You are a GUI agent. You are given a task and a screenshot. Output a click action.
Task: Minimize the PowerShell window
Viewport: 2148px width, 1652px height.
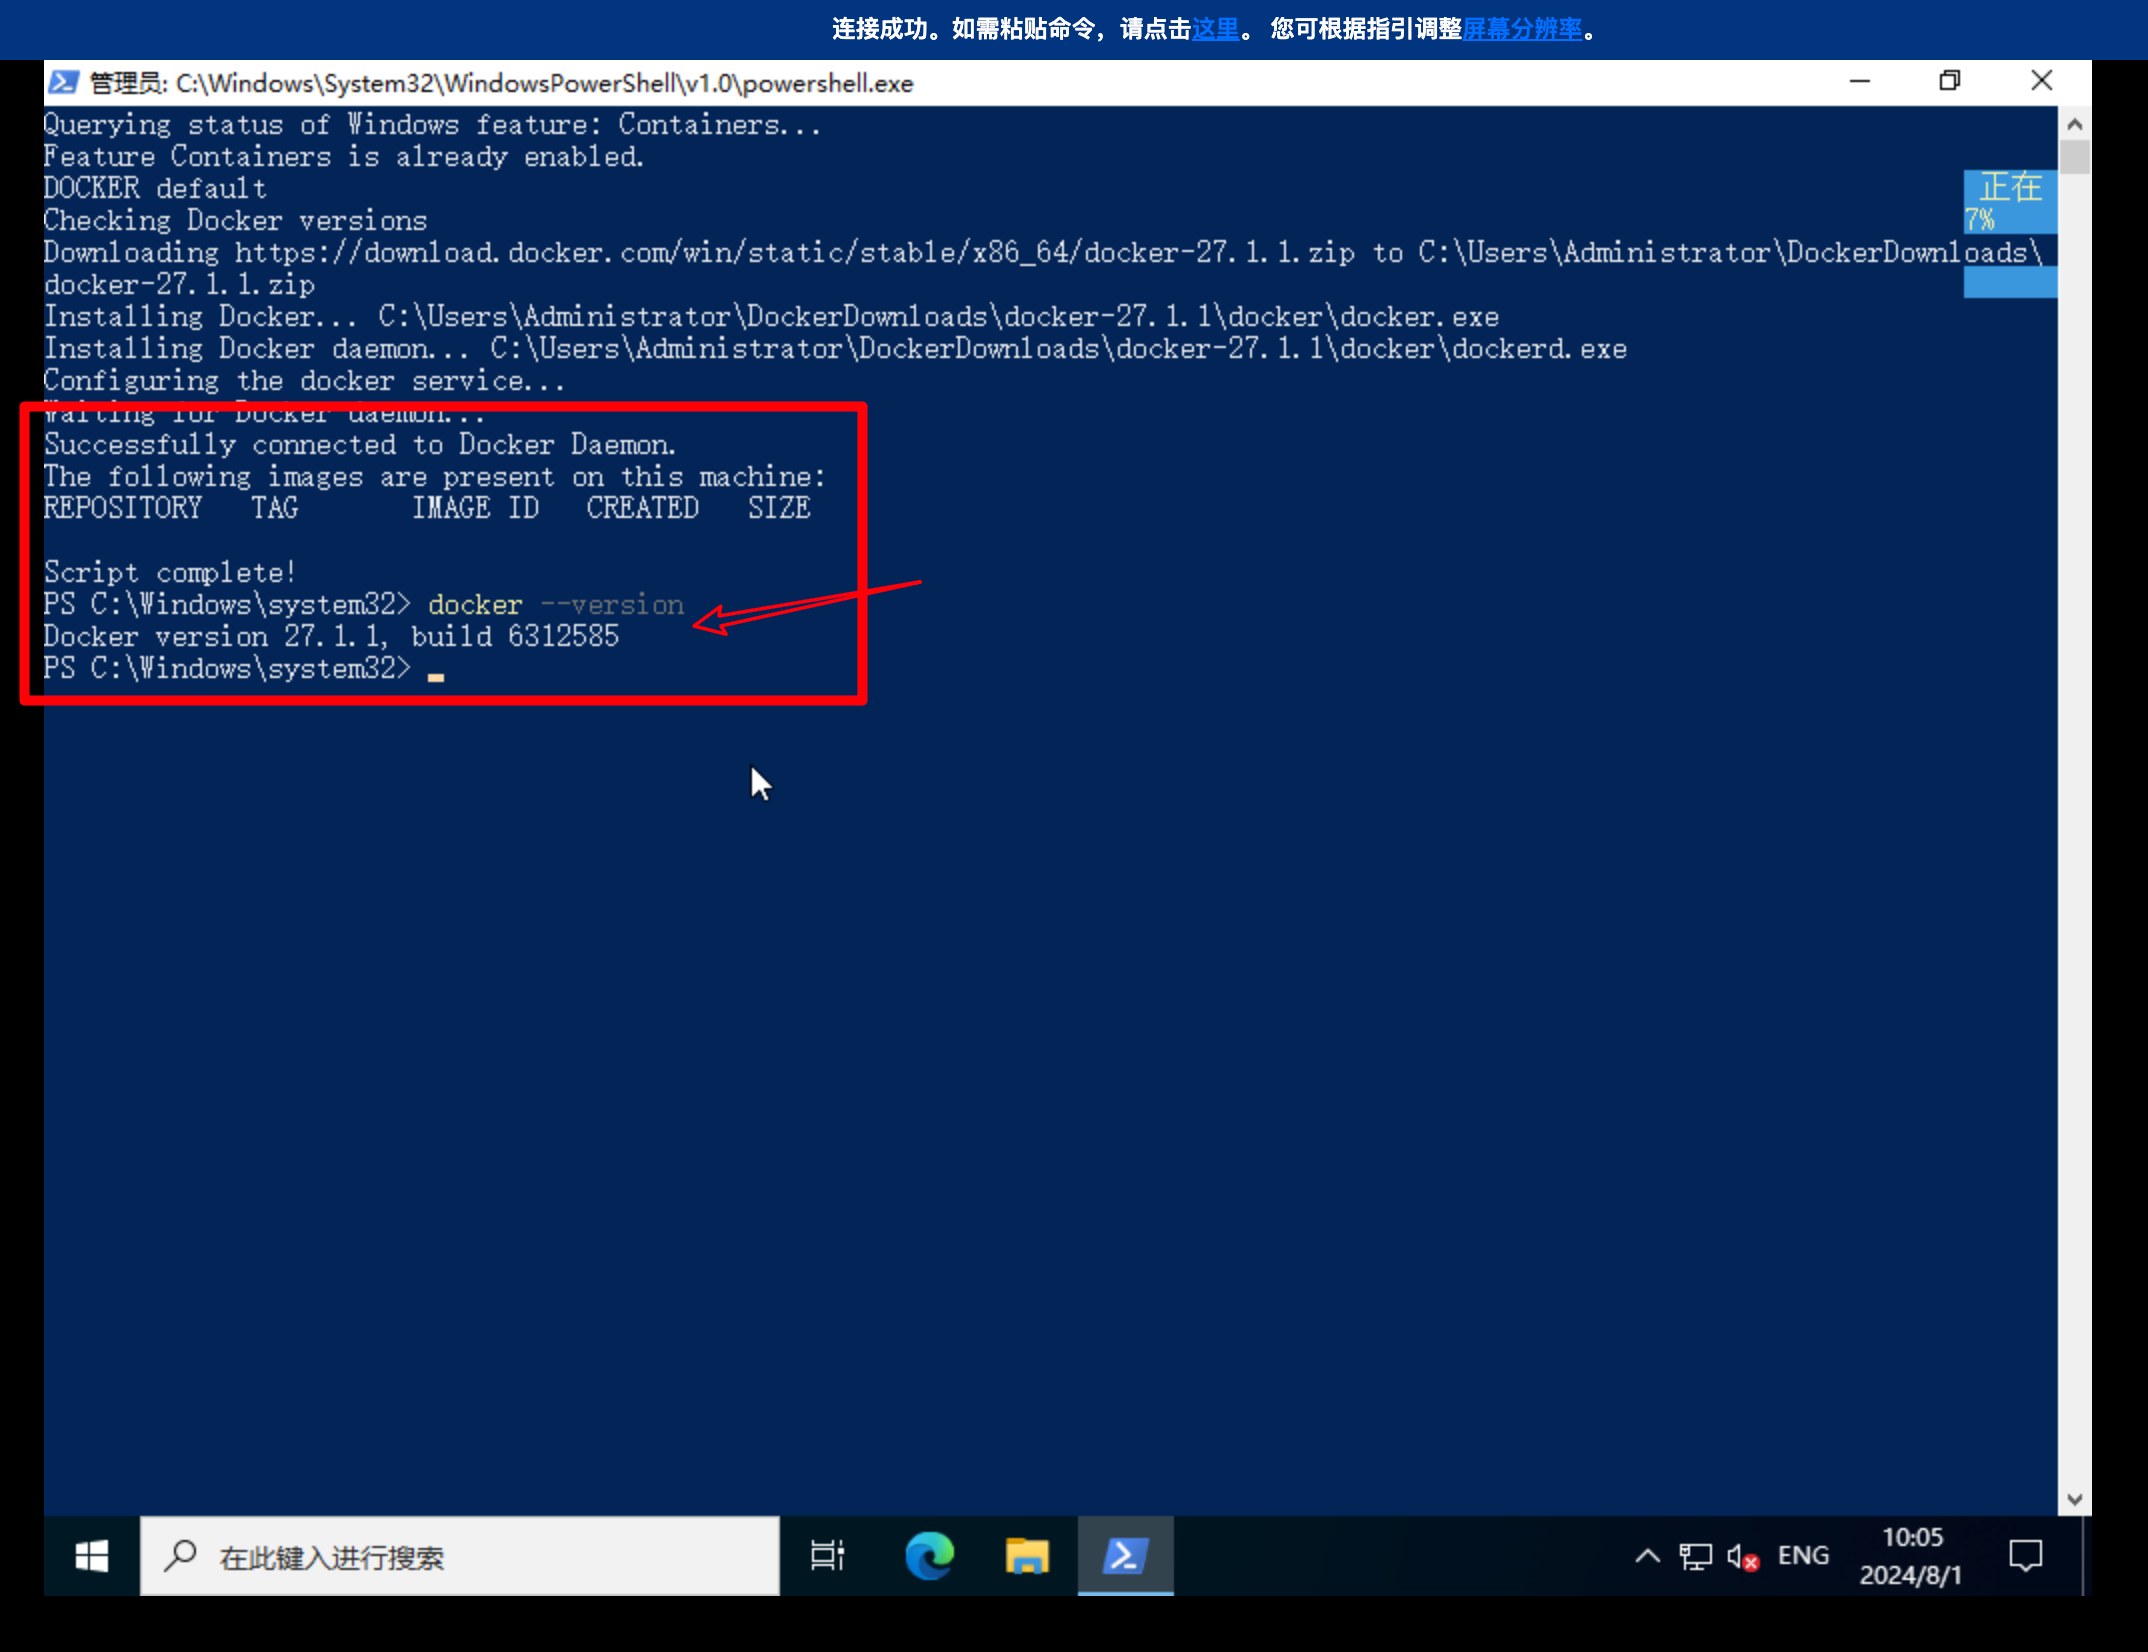(x=1860, y=81)
